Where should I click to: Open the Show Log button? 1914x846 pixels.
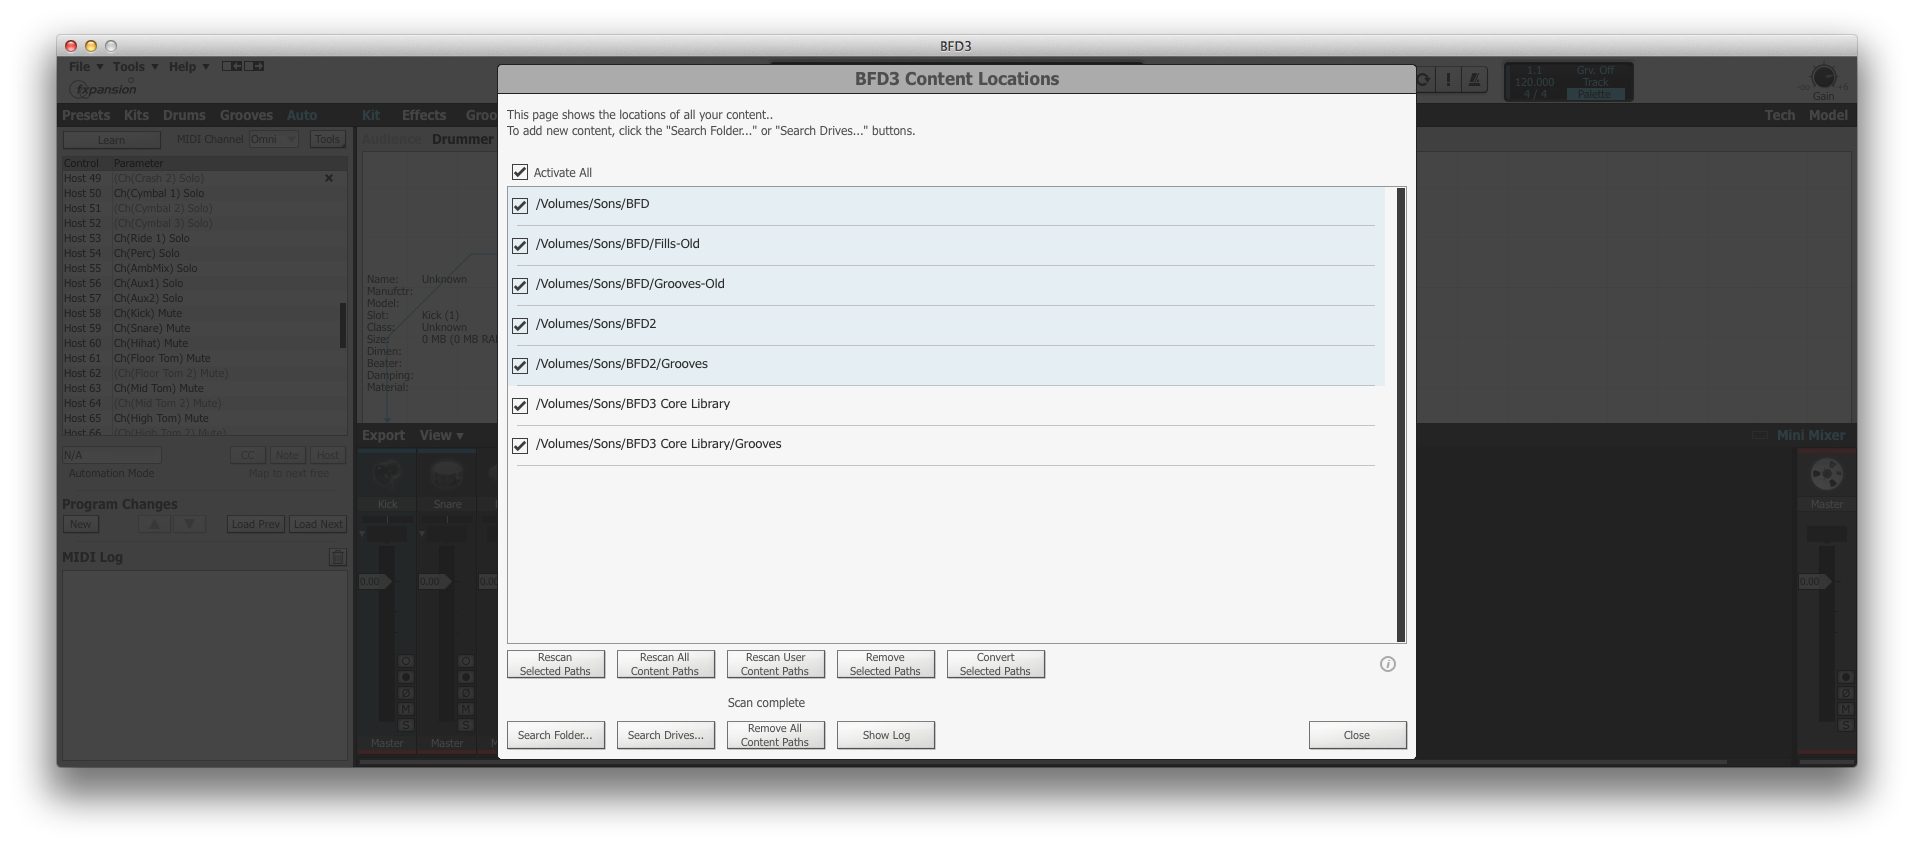click(x=886, y=735)
